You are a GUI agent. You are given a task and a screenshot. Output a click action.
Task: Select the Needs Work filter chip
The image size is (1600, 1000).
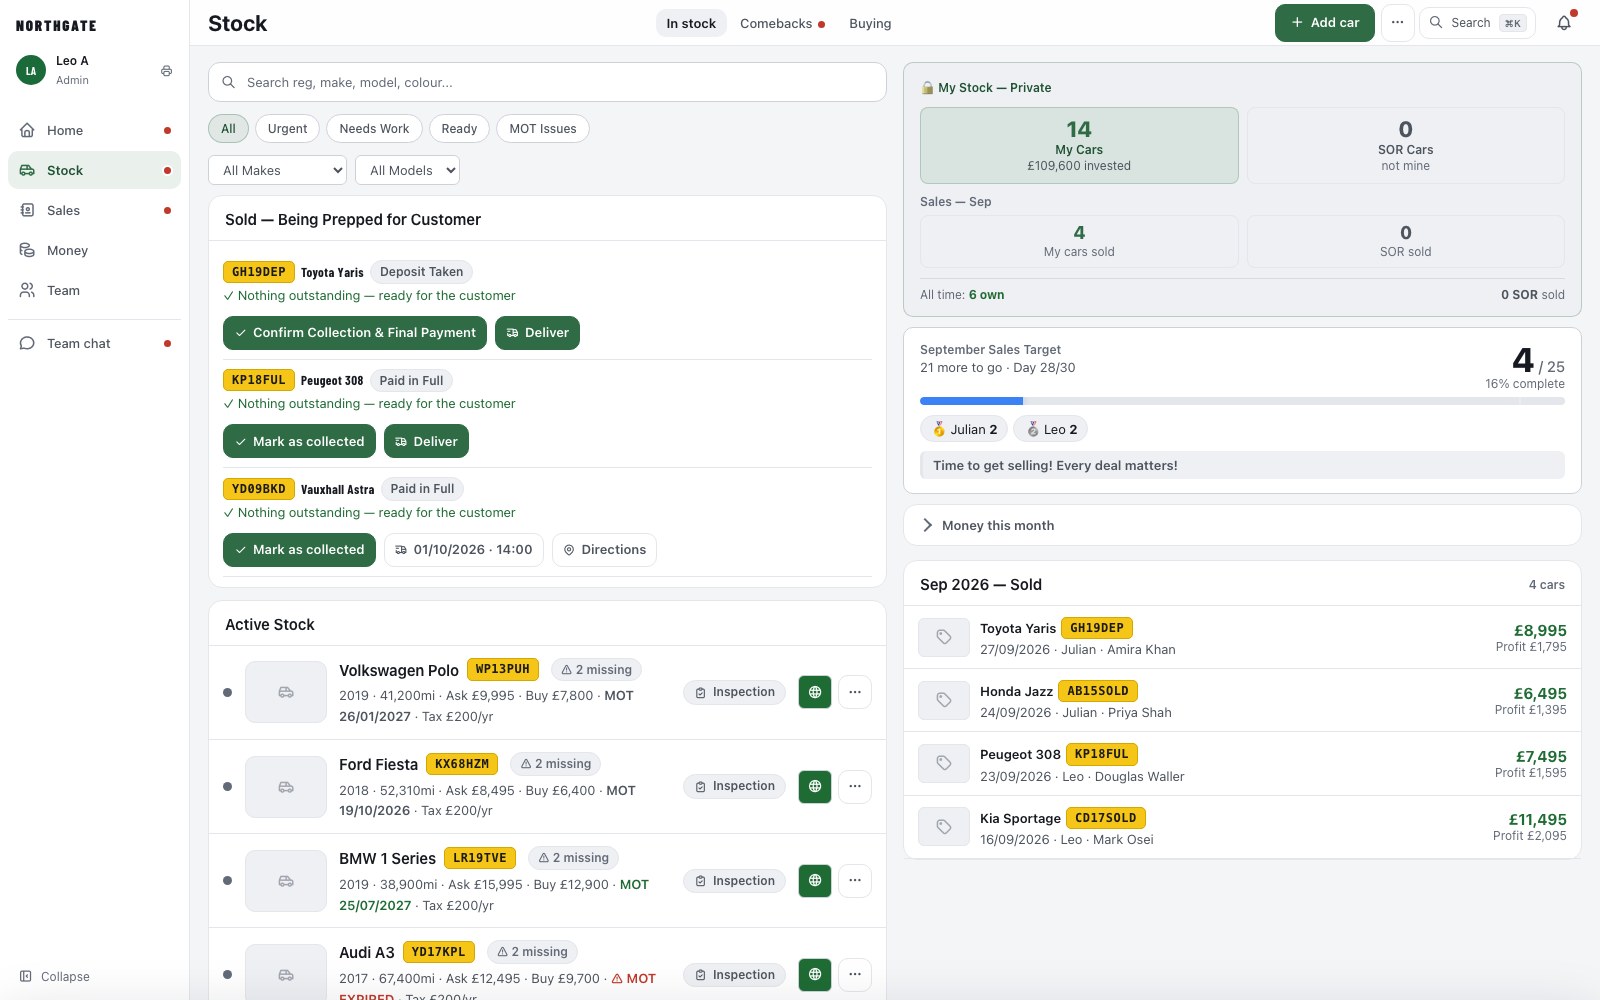374,129
